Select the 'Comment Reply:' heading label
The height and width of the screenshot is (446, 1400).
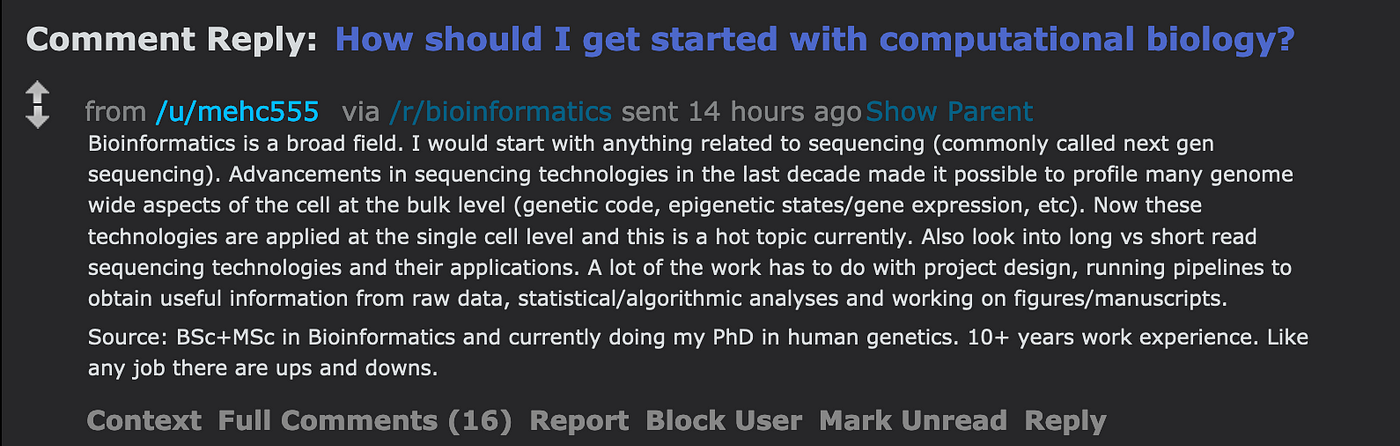[x=172, y=40]
